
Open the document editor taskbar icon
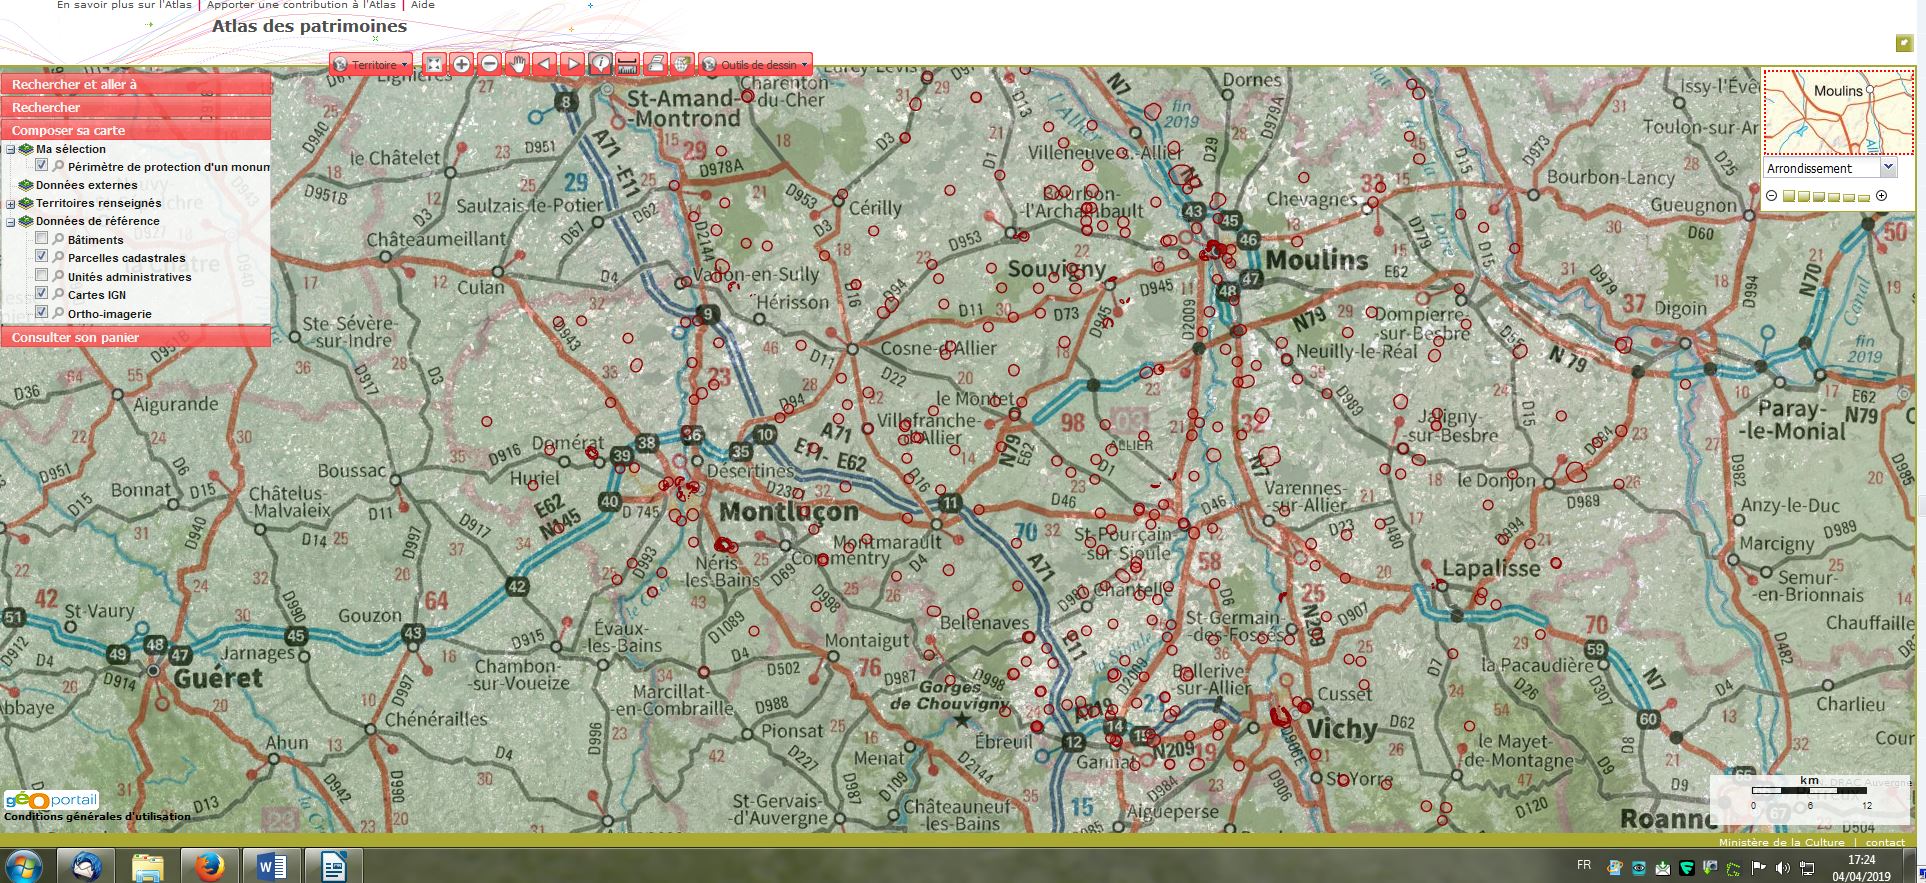pos(333,866)
